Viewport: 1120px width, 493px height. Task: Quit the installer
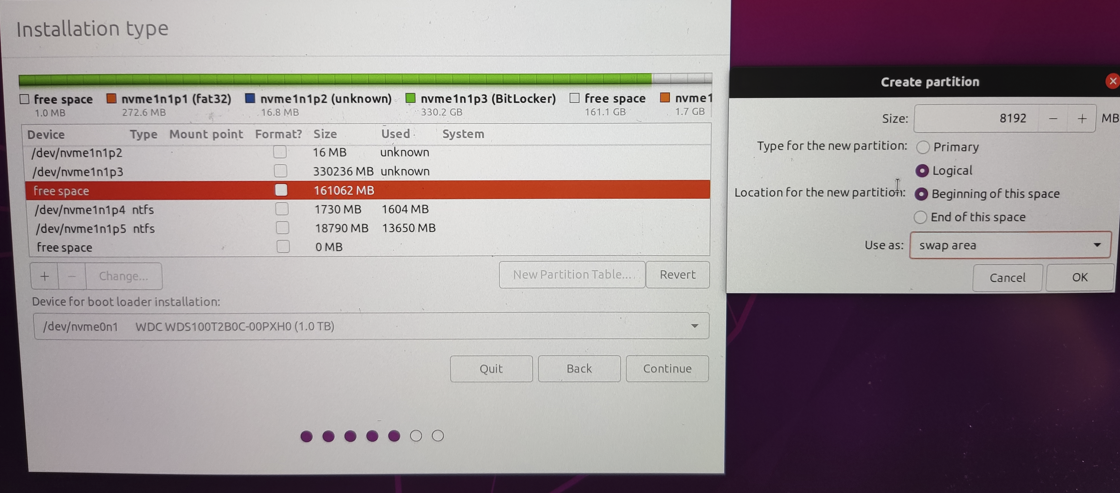(x=491, y=369)
